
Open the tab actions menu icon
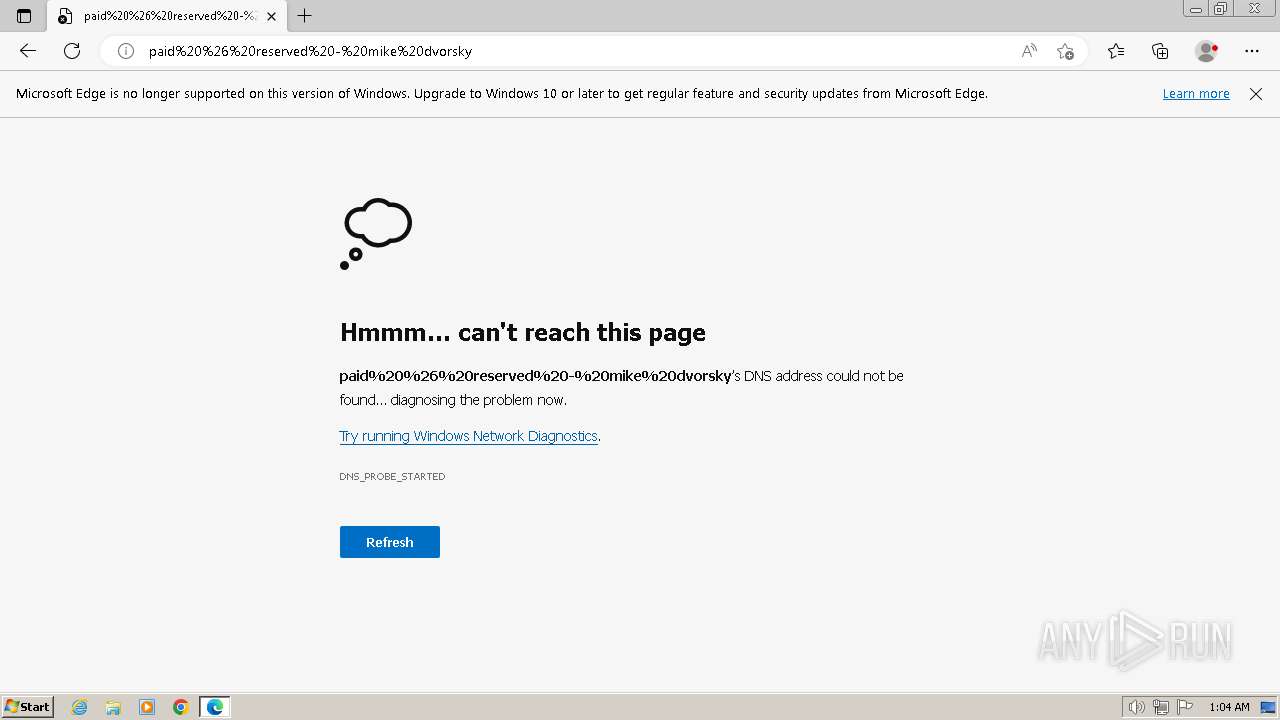pyautogui.click(x=24, y=16)
